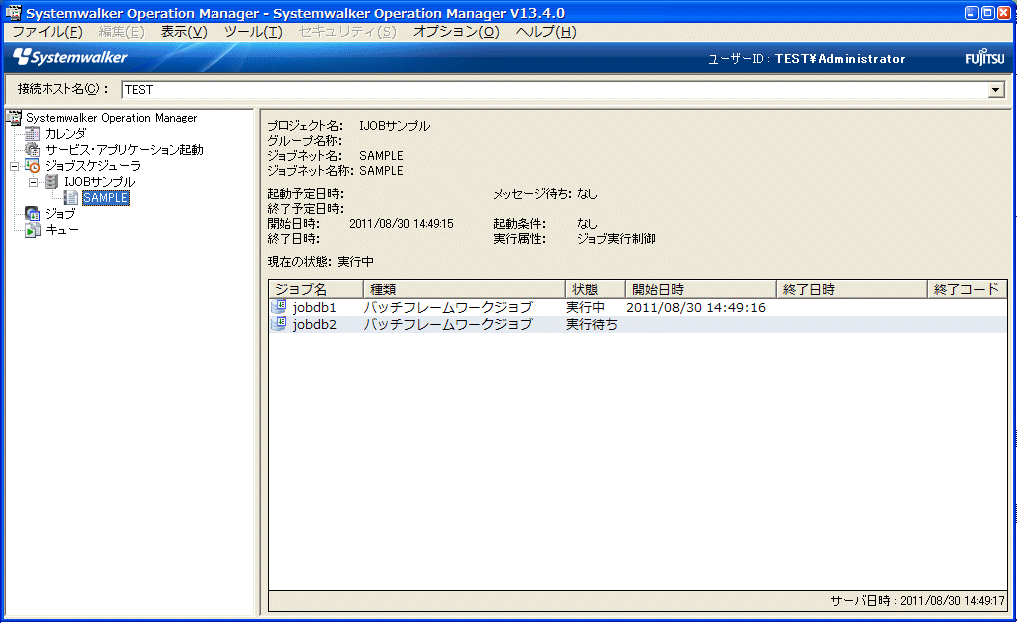Click the application icon in title bar

[13, 12]
